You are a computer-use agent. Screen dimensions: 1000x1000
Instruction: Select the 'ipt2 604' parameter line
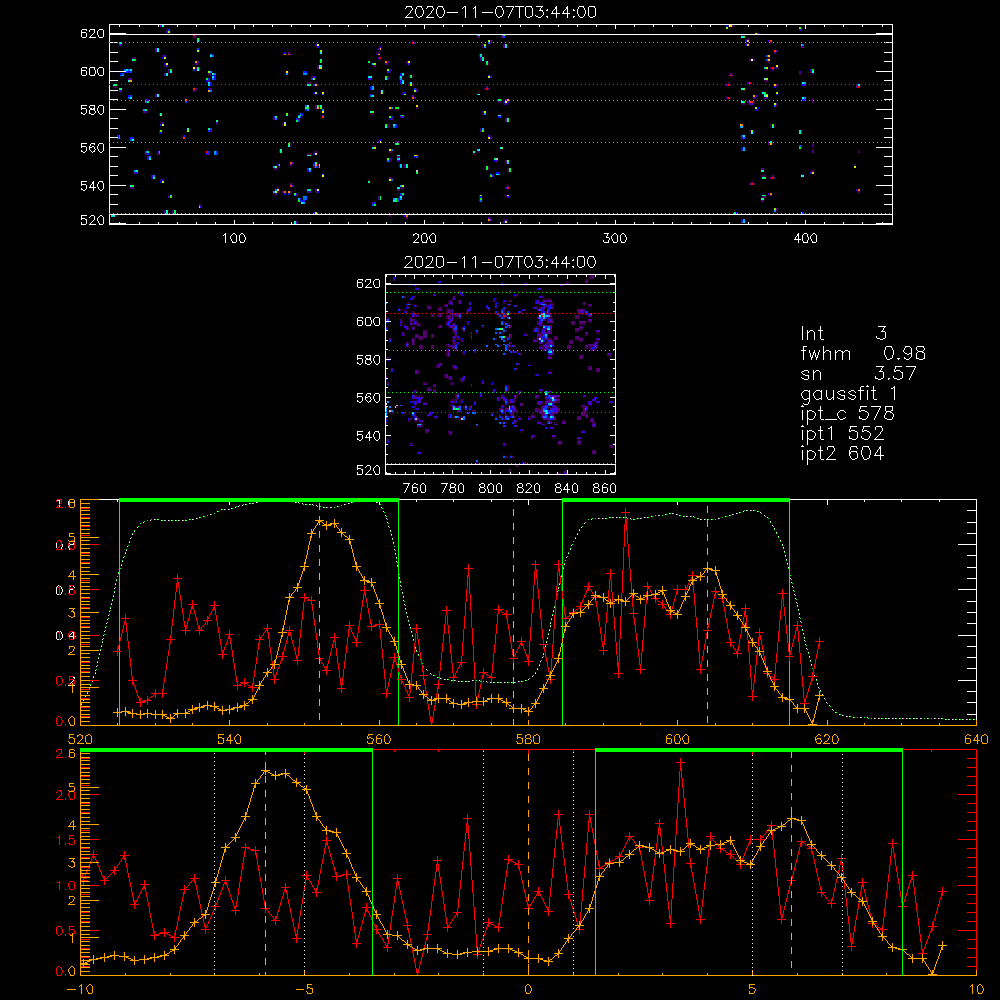[x=842, y=453]
